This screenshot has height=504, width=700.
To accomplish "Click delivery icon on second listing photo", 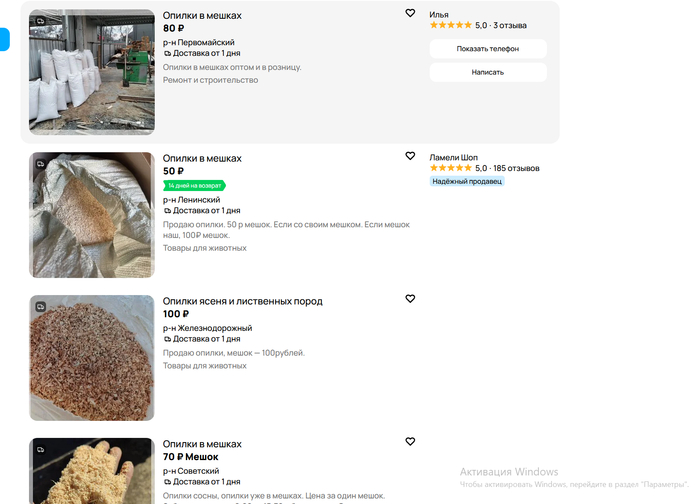I will click(39, 162).
